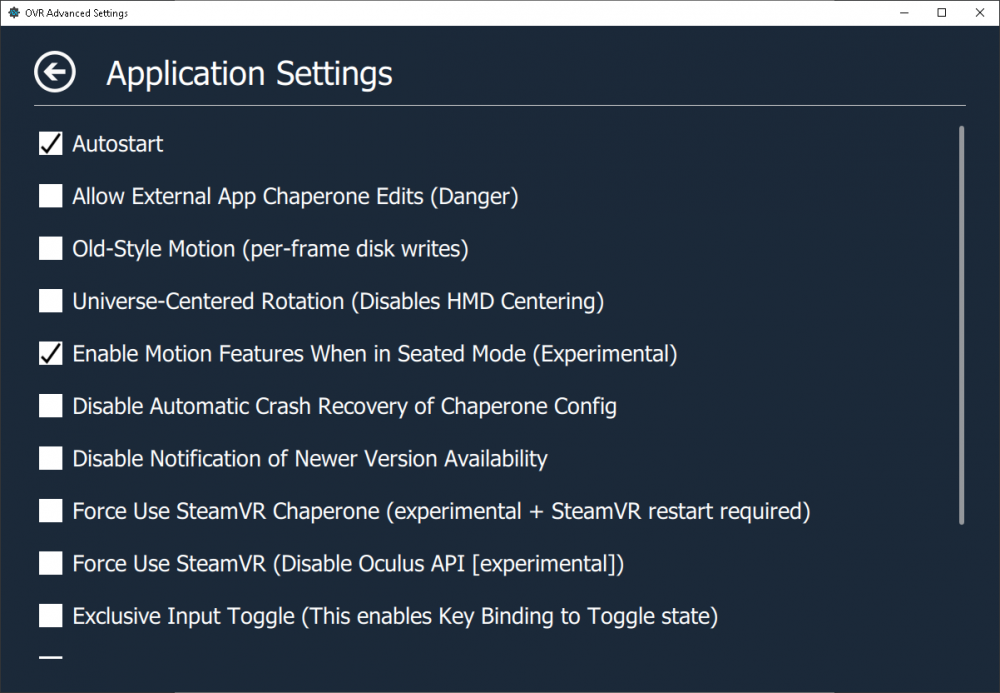Click the OVR Advanced Settings title icon
This screenshot has width=1000, height=693.
[x=13, y=13]
